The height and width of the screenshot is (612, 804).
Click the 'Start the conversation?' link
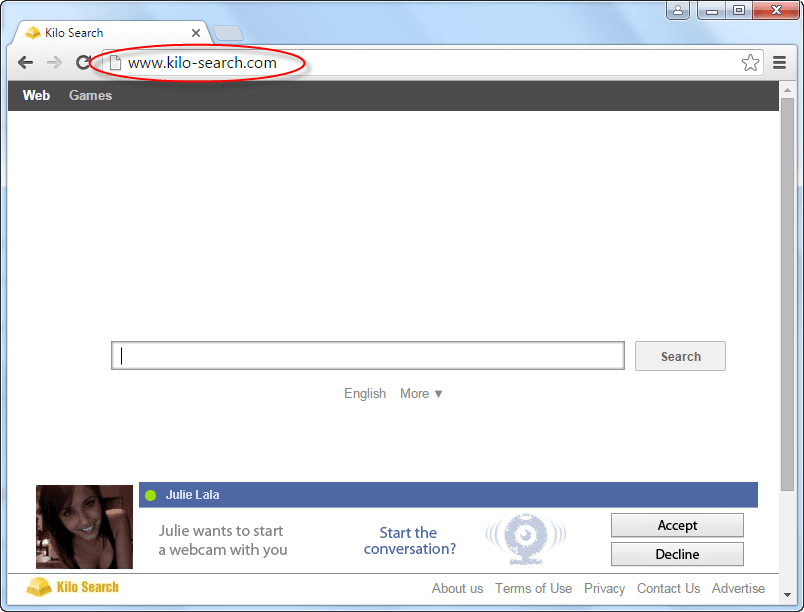[409, 541]
